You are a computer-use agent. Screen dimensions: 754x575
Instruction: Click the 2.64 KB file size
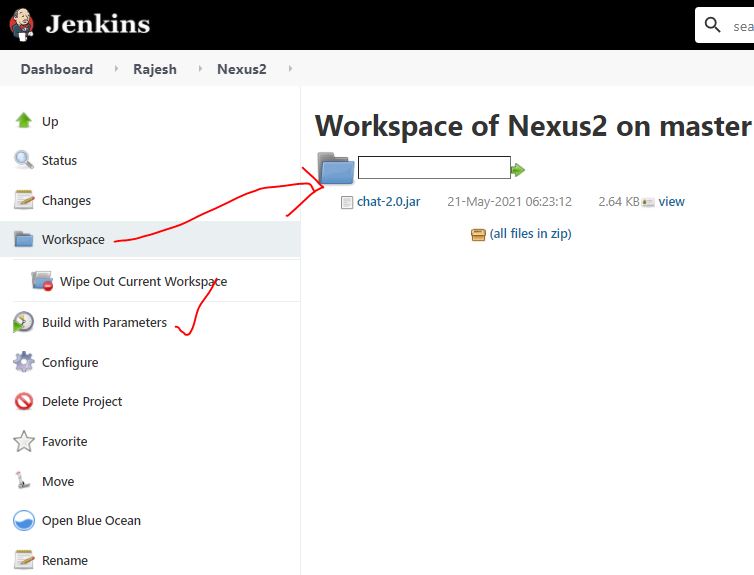click(x=619, y=201)
